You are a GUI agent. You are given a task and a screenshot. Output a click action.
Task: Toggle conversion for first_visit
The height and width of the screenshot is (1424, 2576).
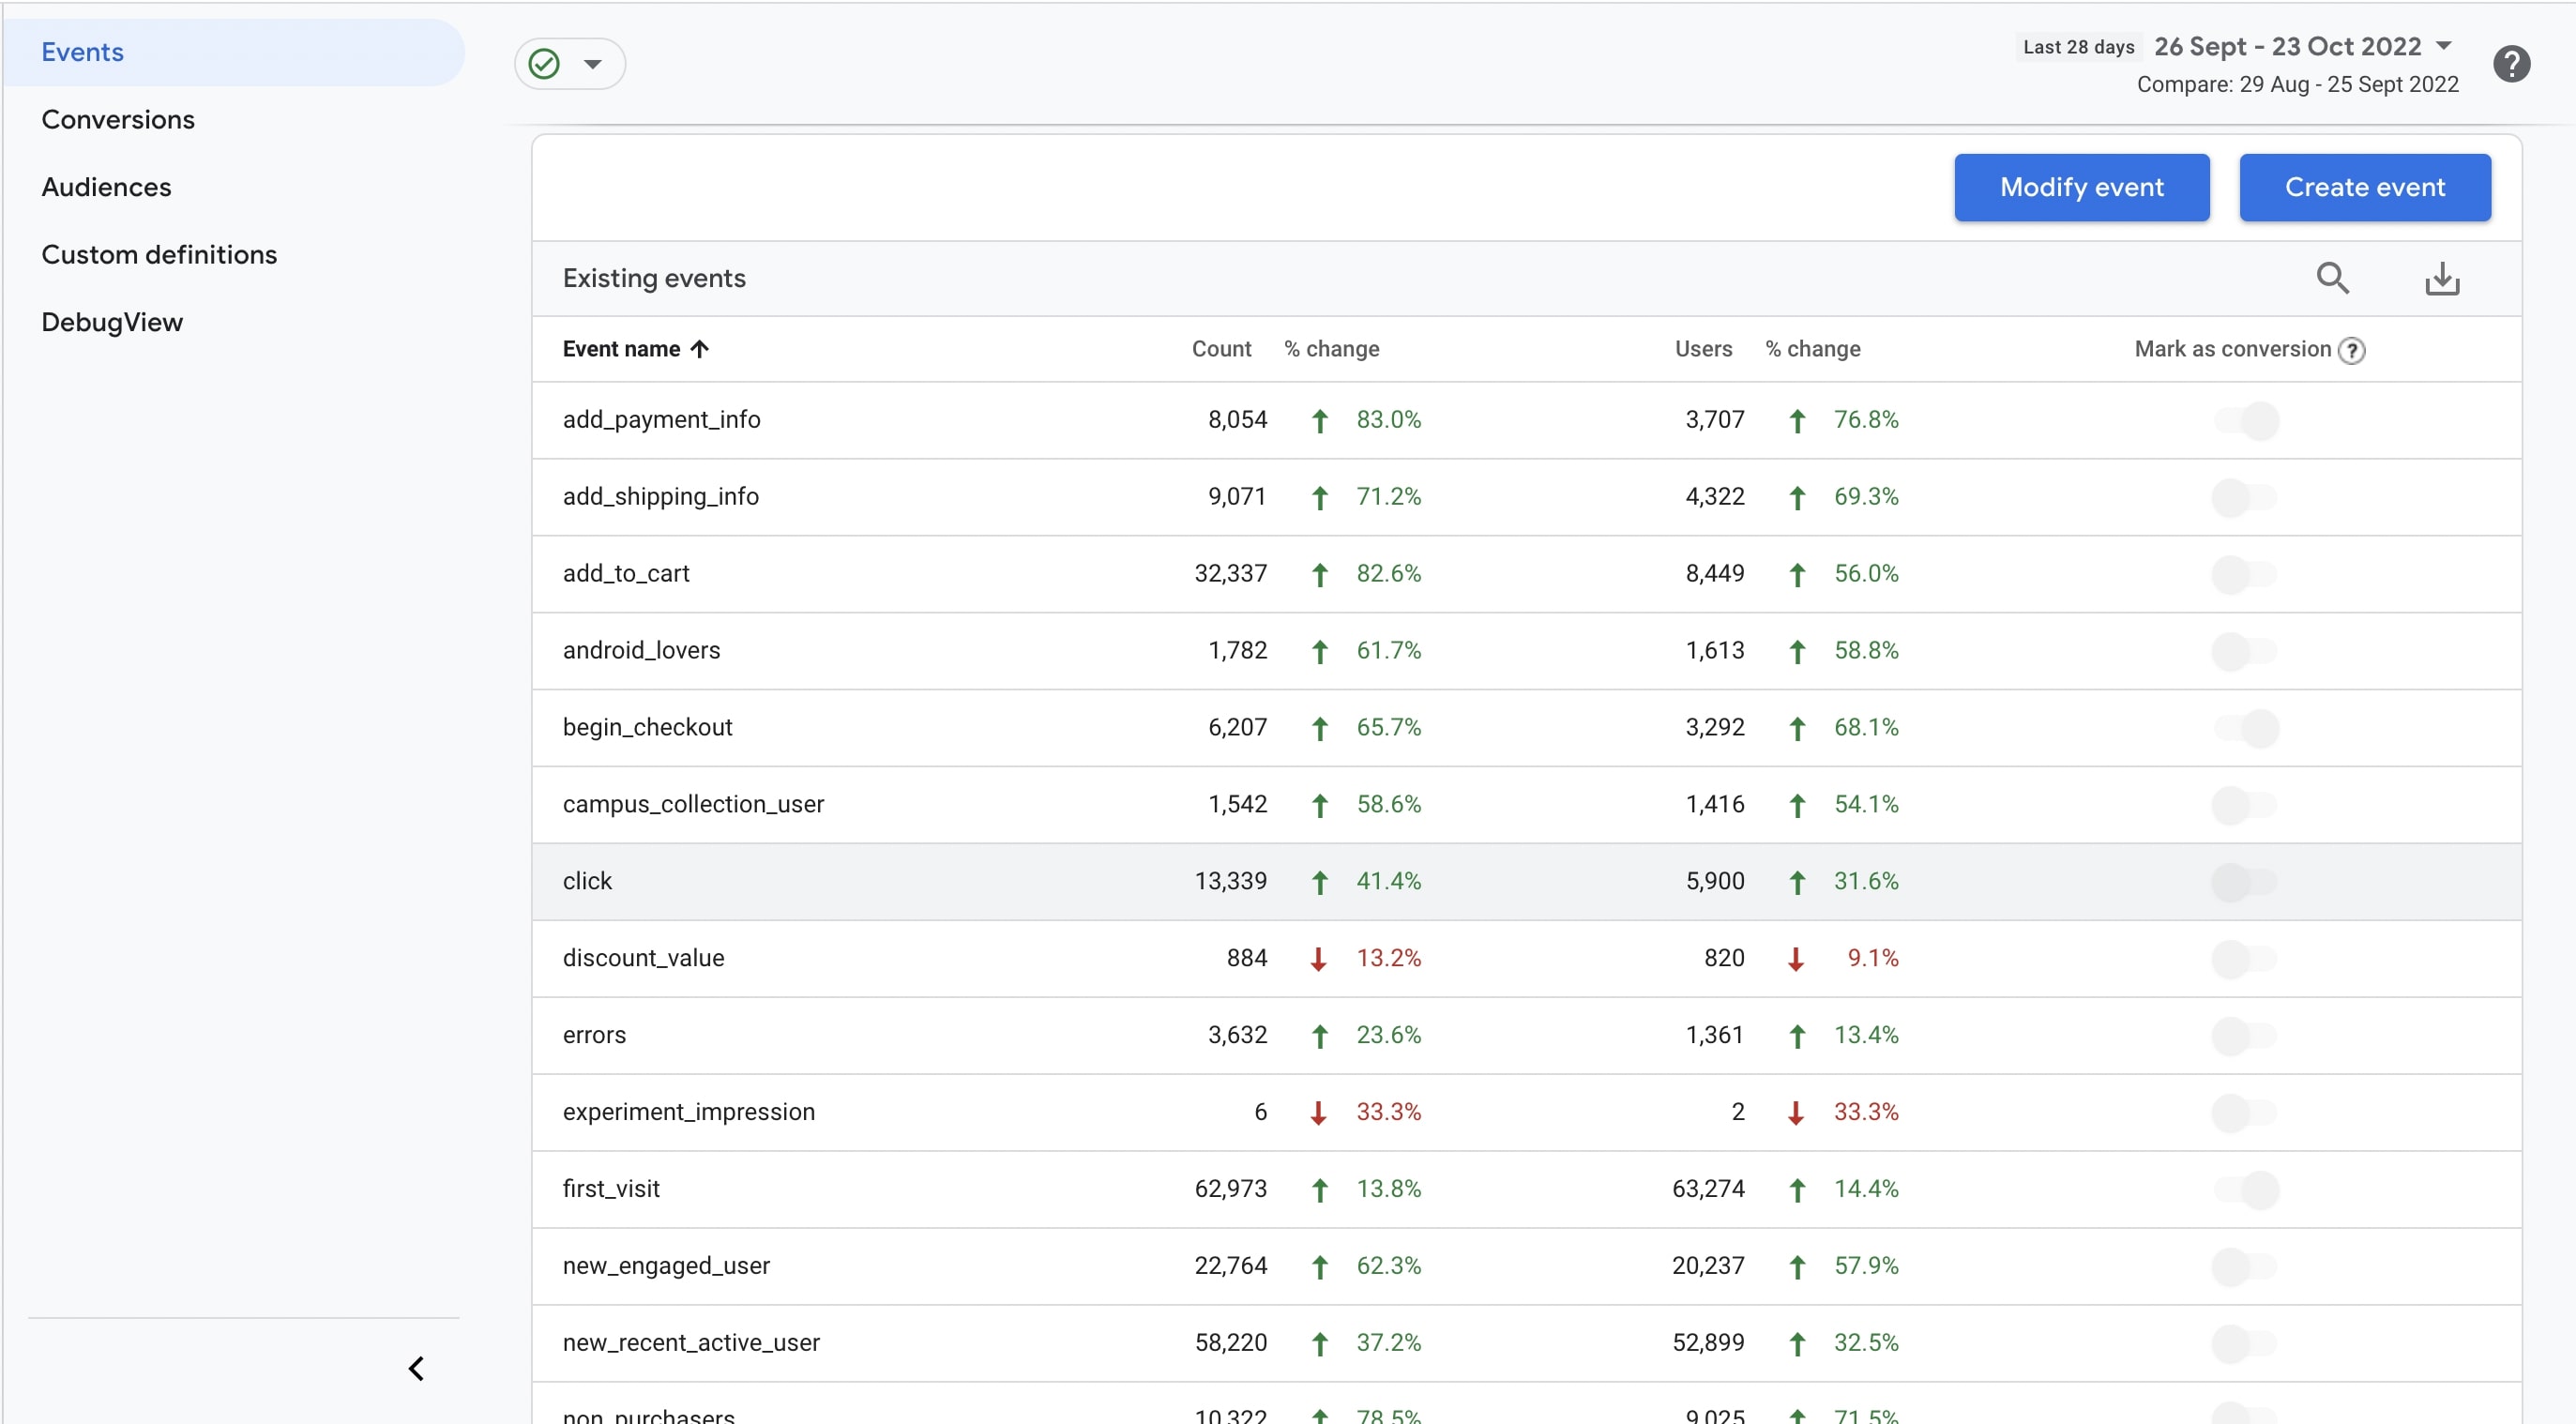[2246, 1190]
